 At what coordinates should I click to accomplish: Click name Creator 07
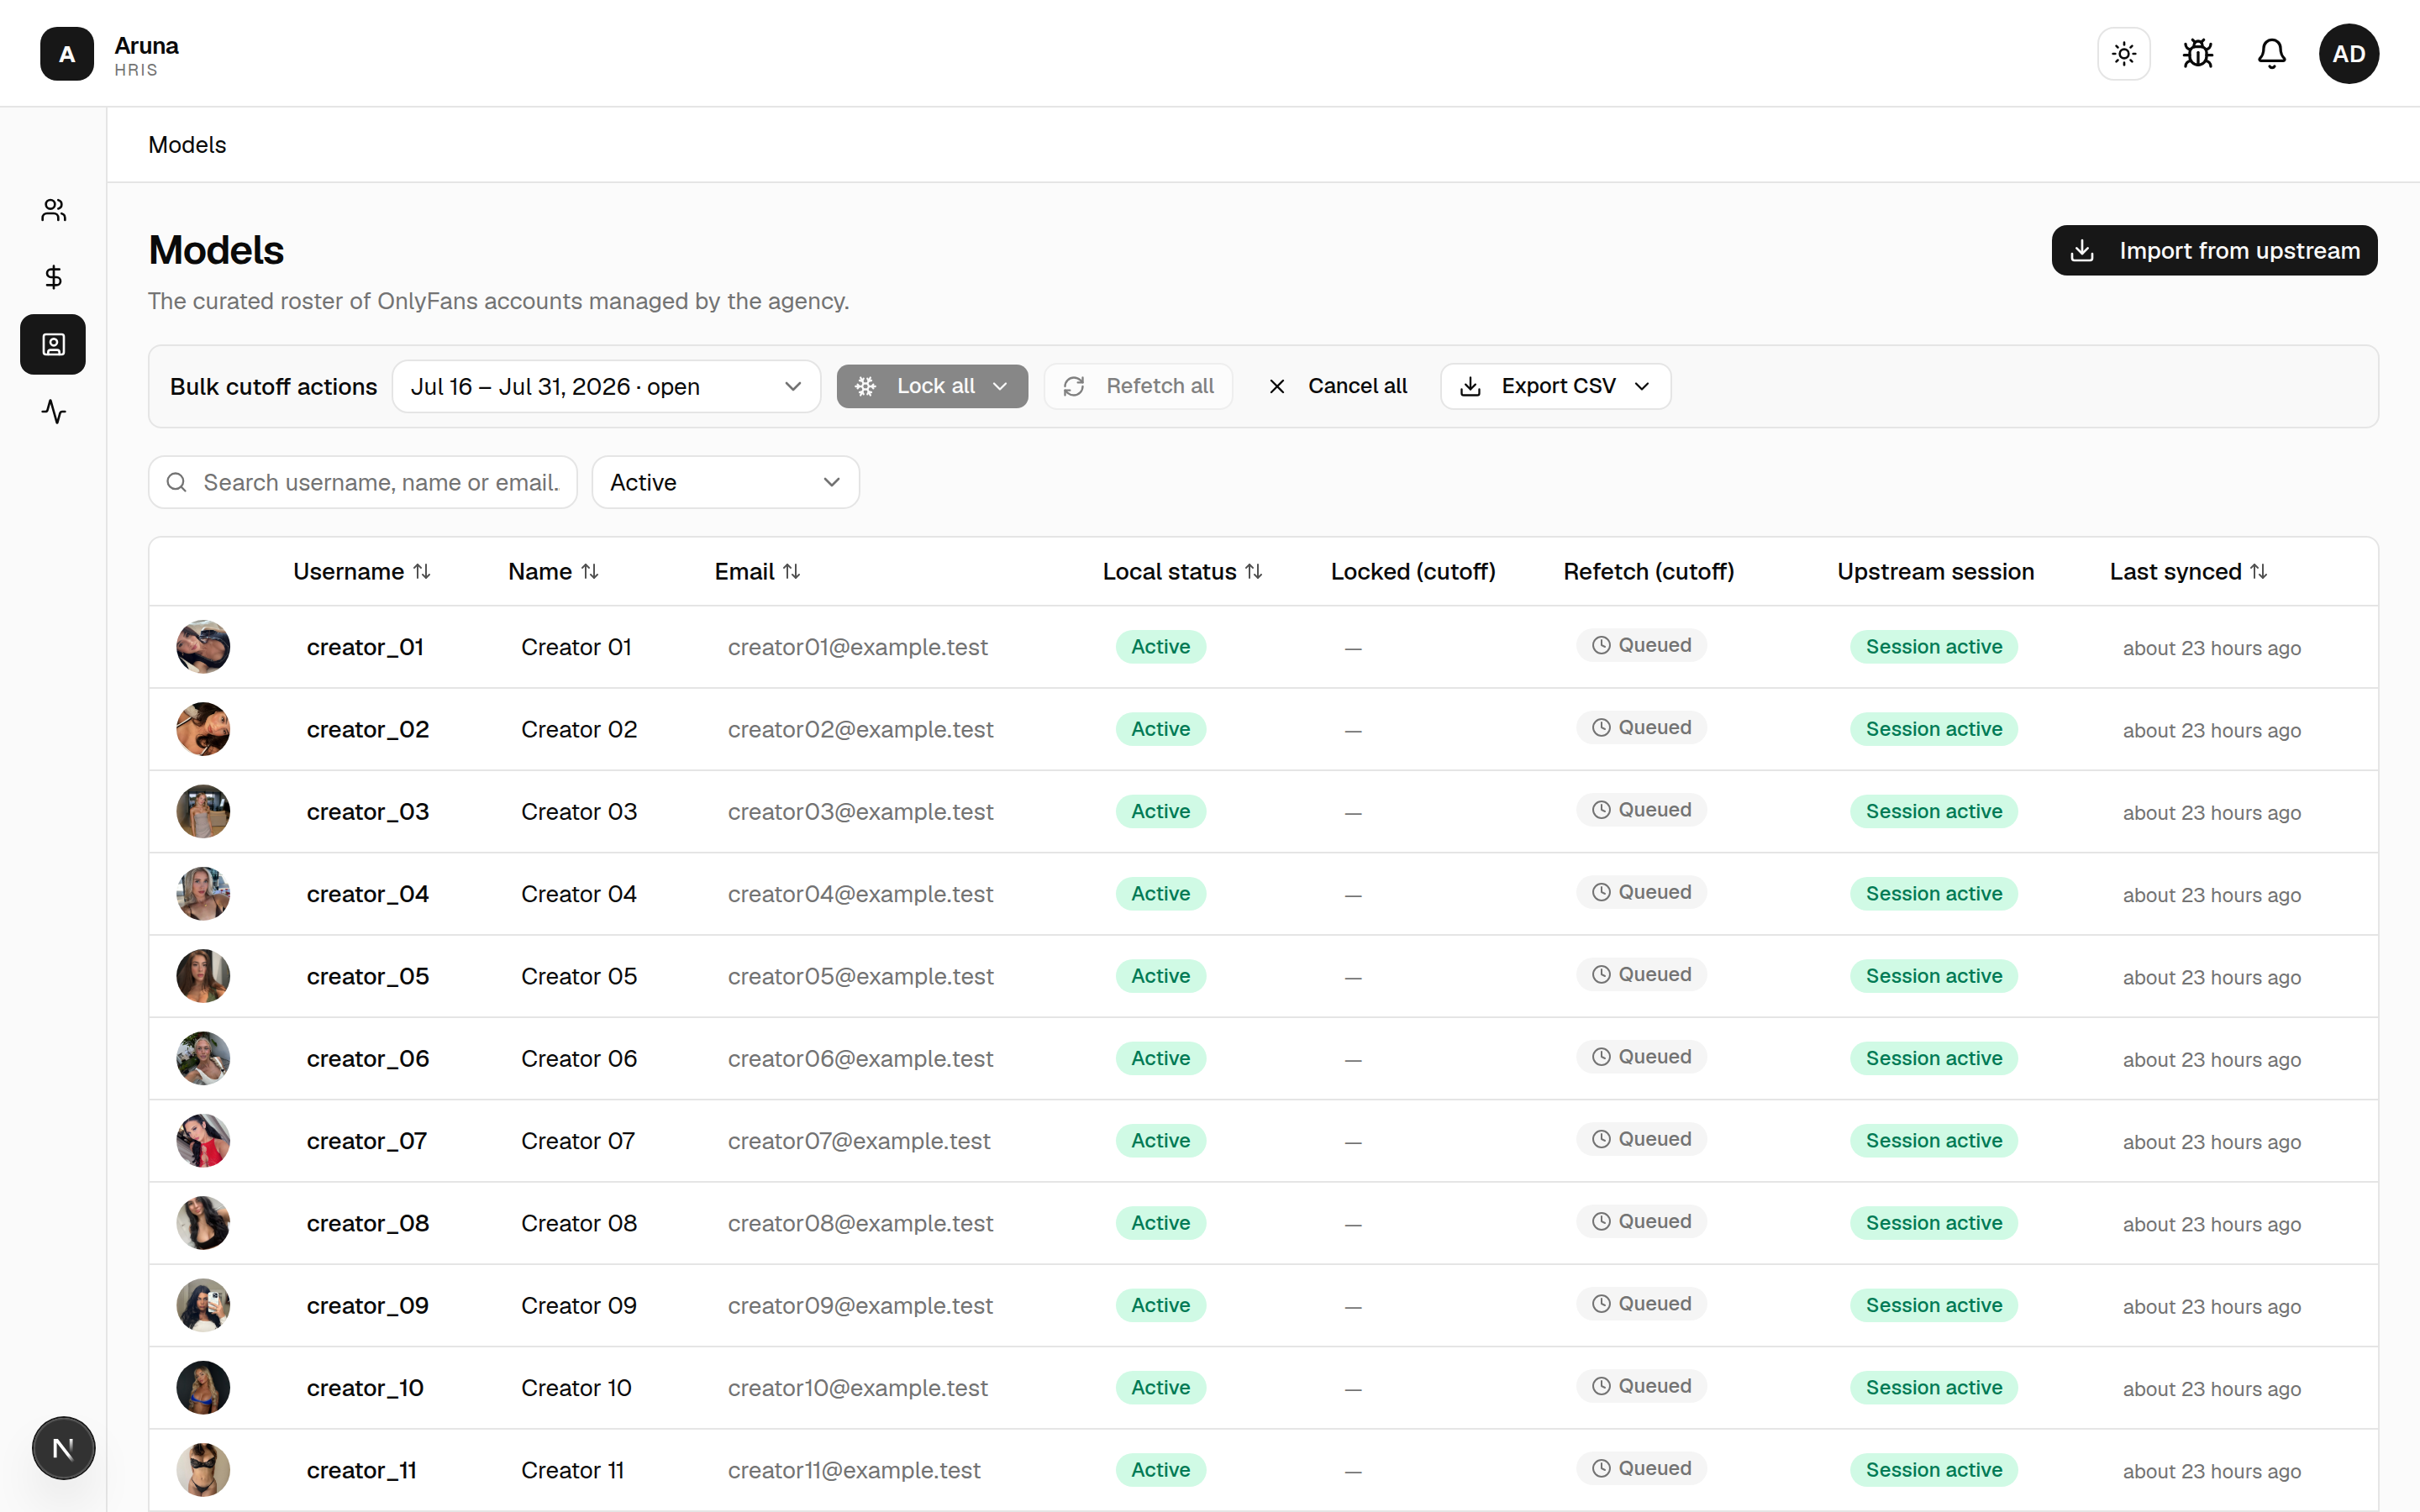point(578,1141)
